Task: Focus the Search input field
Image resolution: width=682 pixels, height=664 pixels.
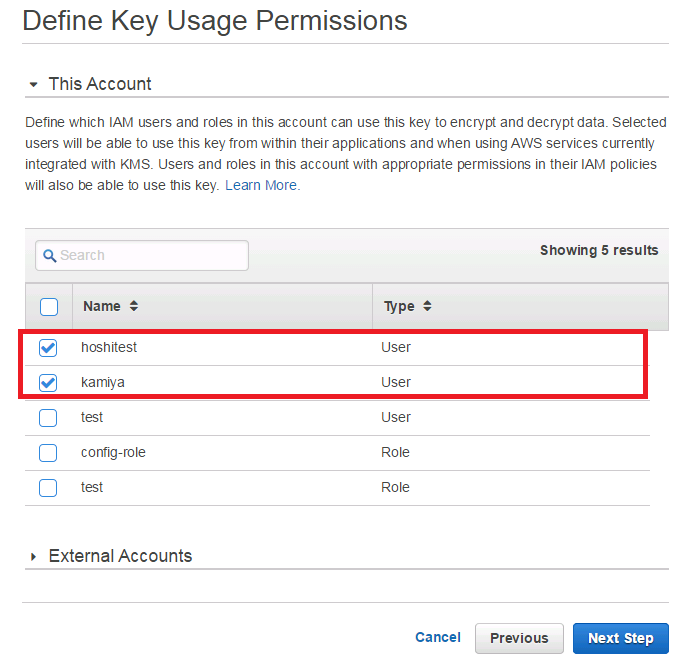Action: coord(142,256)
